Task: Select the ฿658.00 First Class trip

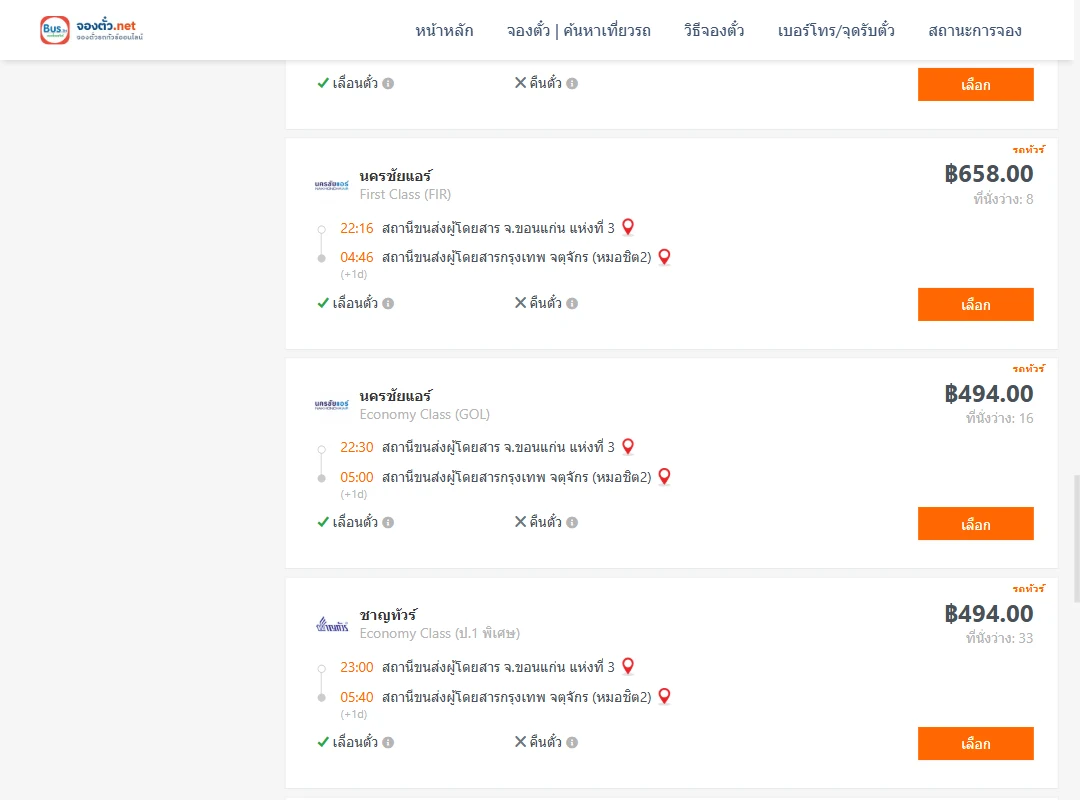Action: tap(975, 305)
